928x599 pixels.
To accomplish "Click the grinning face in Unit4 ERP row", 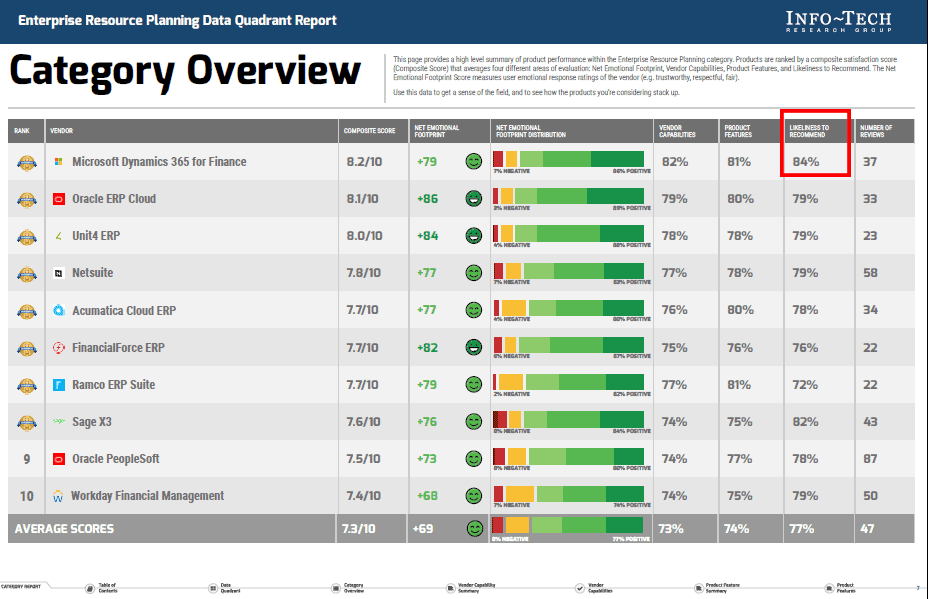I will pos(473,236).
